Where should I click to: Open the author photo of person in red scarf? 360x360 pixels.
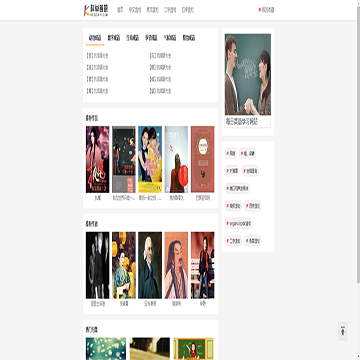click(203, 265)
